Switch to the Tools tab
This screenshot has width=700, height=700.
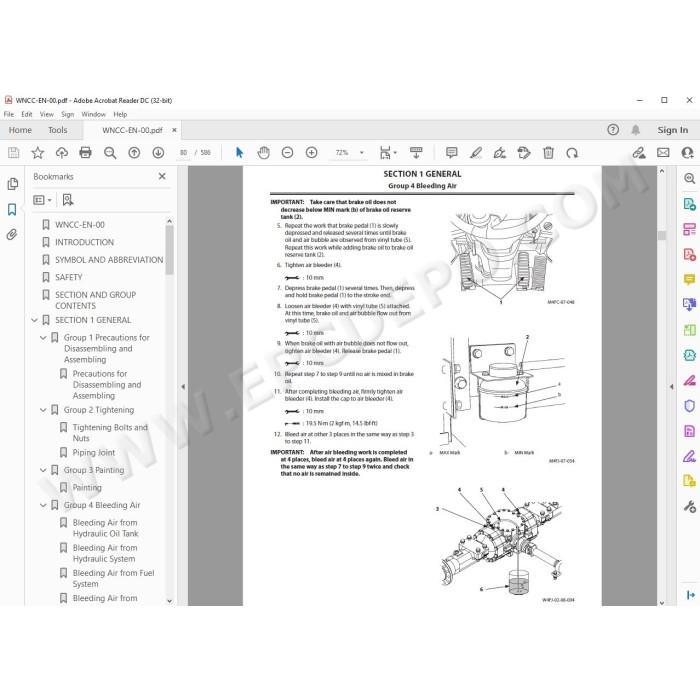click(x=58, y=130)
